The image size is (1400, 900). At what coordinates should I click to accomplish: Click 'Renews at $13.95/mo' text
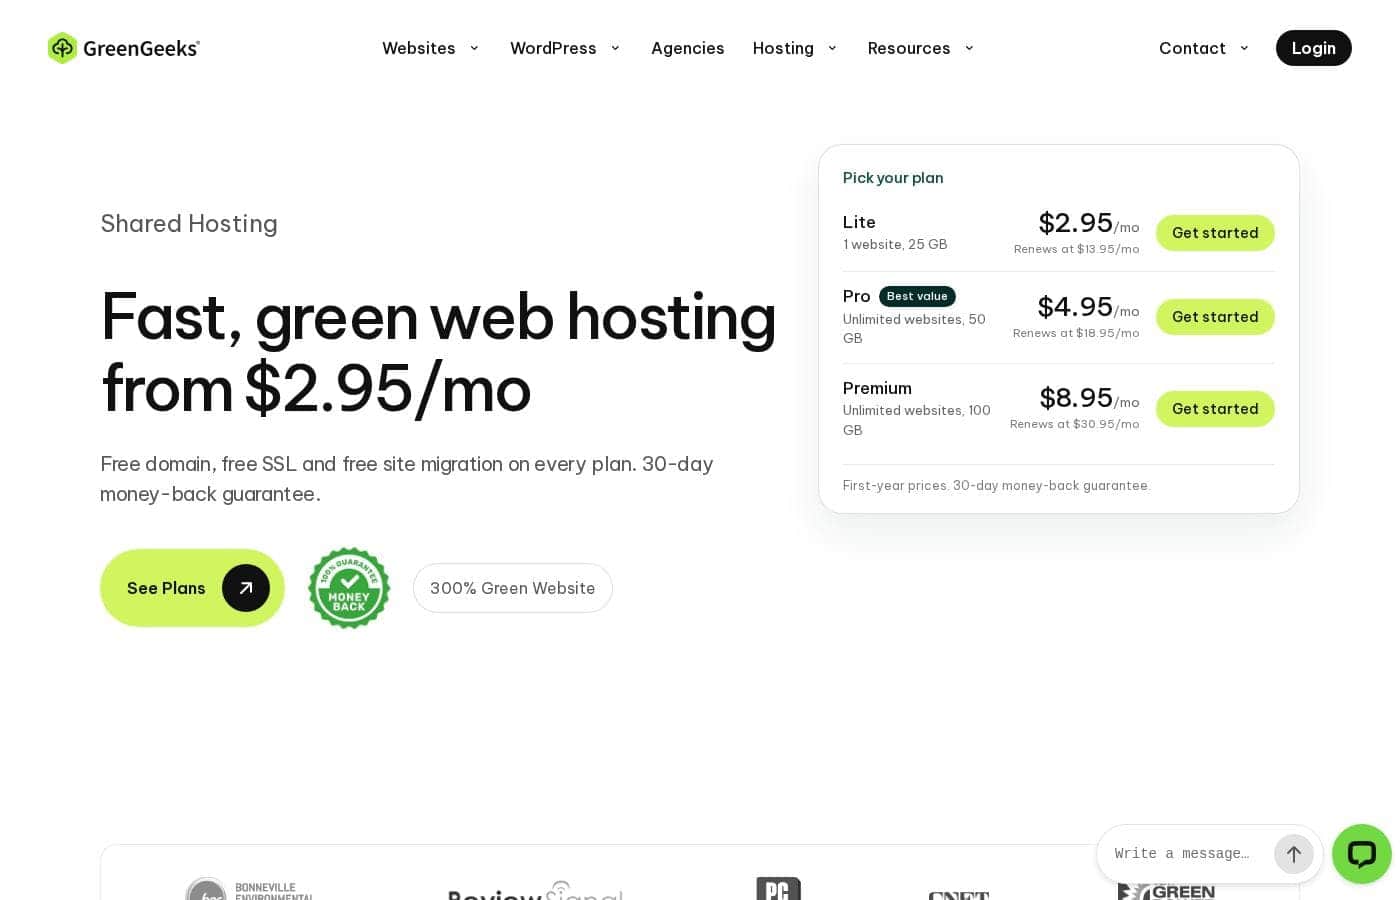pos(1076,249)
